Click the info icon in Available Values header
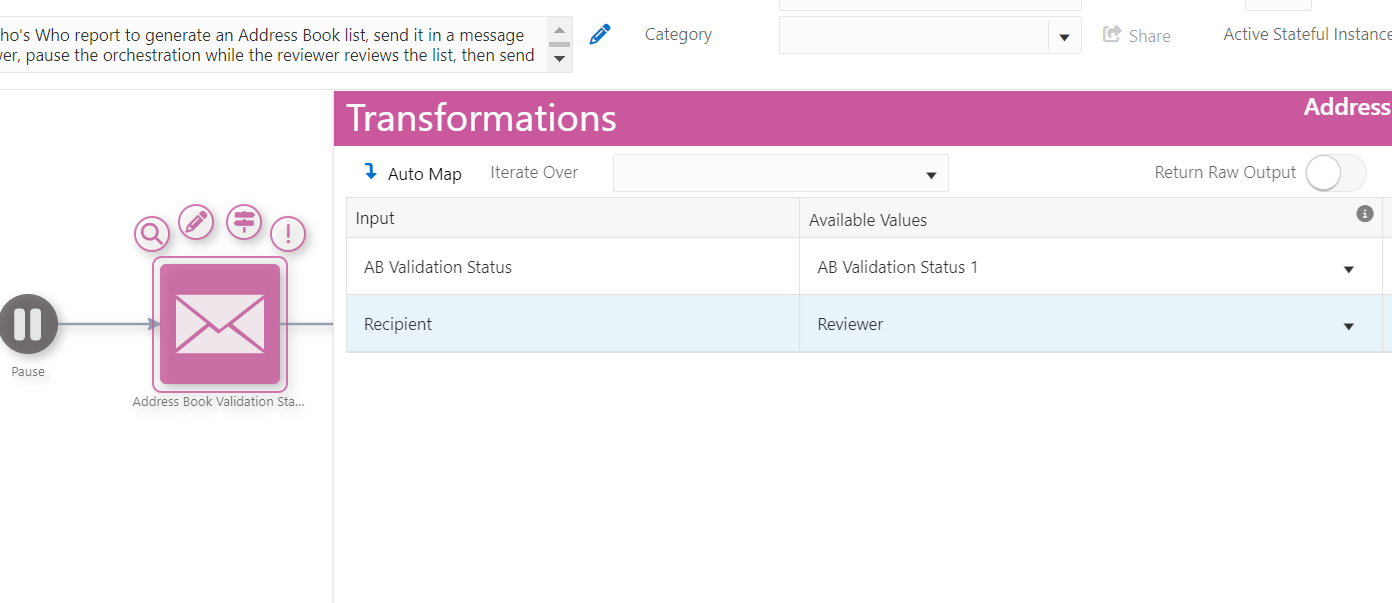The image size is (1392, 603). [1365, 213]
